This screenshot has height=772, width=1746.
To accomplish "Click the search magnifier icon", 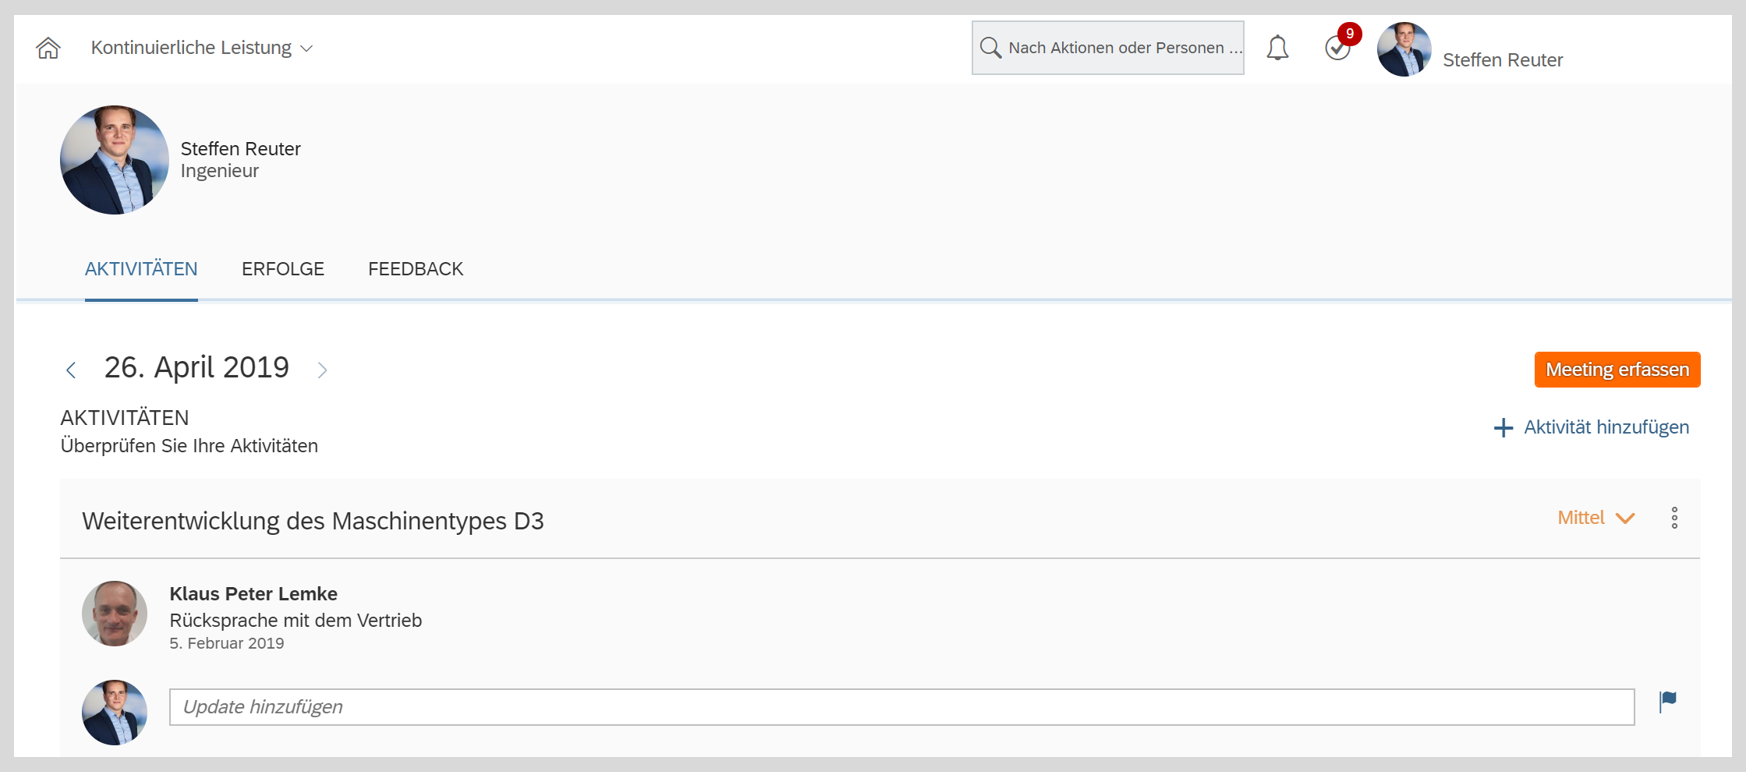I will pos(991,48).
